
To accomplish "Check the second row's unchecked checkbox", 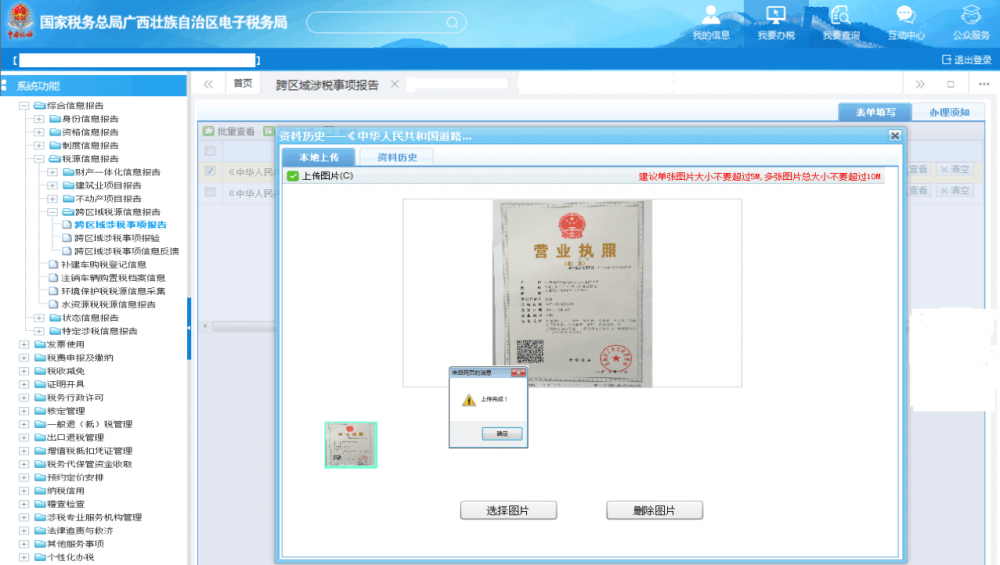I will click(210, 192).
